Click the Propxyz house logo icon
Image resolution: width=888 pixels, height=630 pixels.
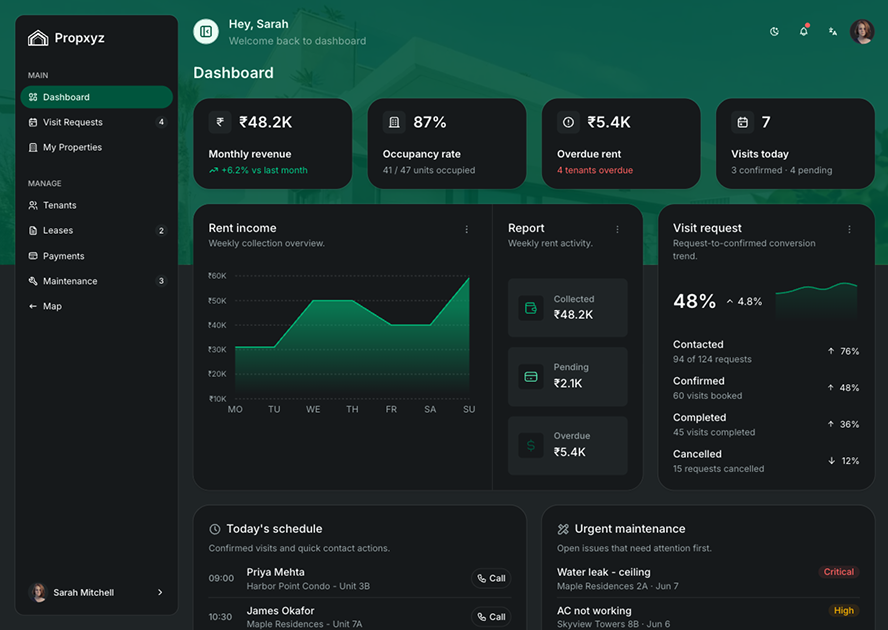tap(38, 38)
